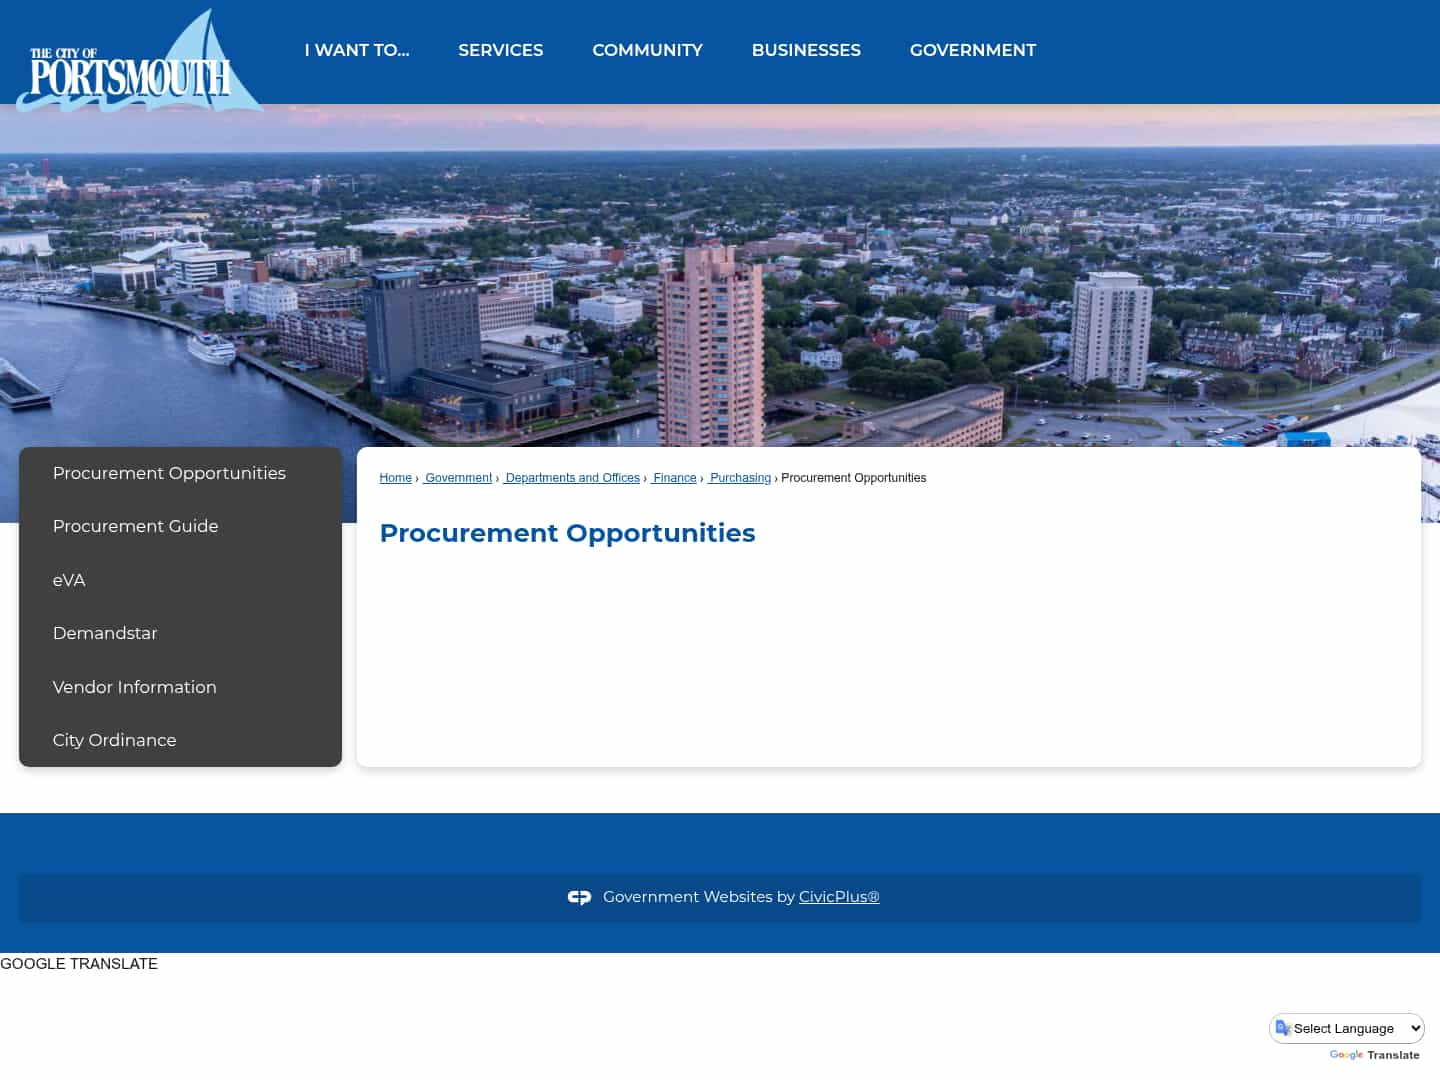Expand the Select Language dropdown

tap(1347, 1028)
